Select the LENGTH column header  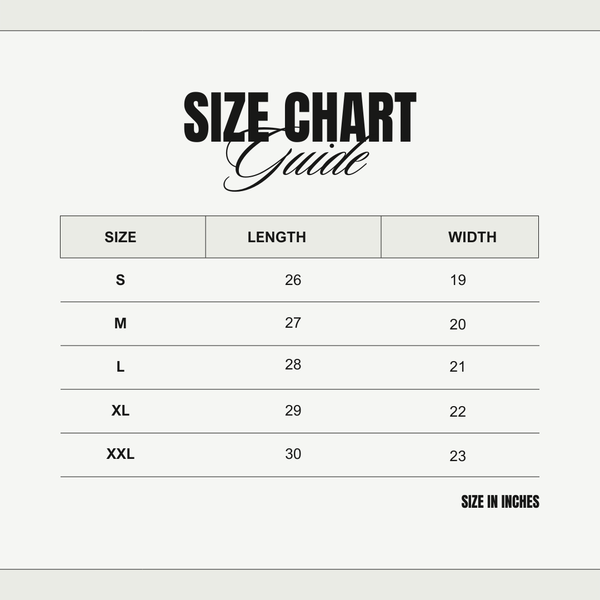click(277, 237)
